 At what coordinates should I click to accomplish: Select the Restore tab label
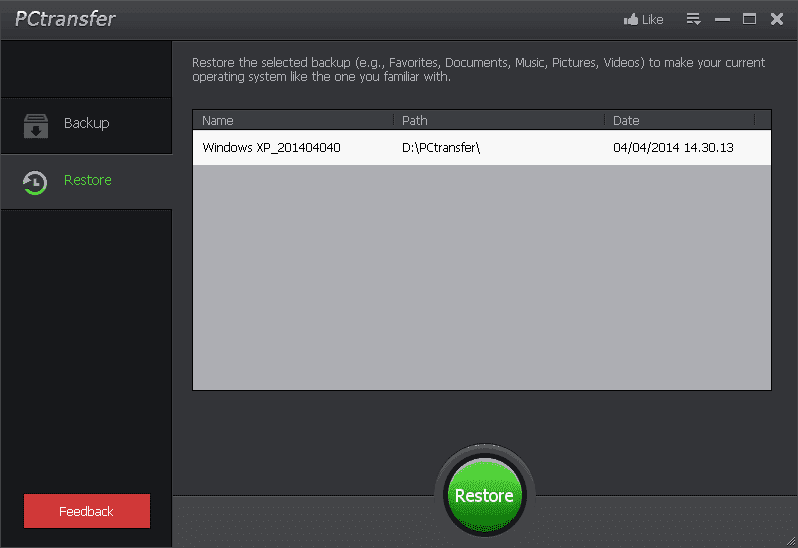[88, 181]
